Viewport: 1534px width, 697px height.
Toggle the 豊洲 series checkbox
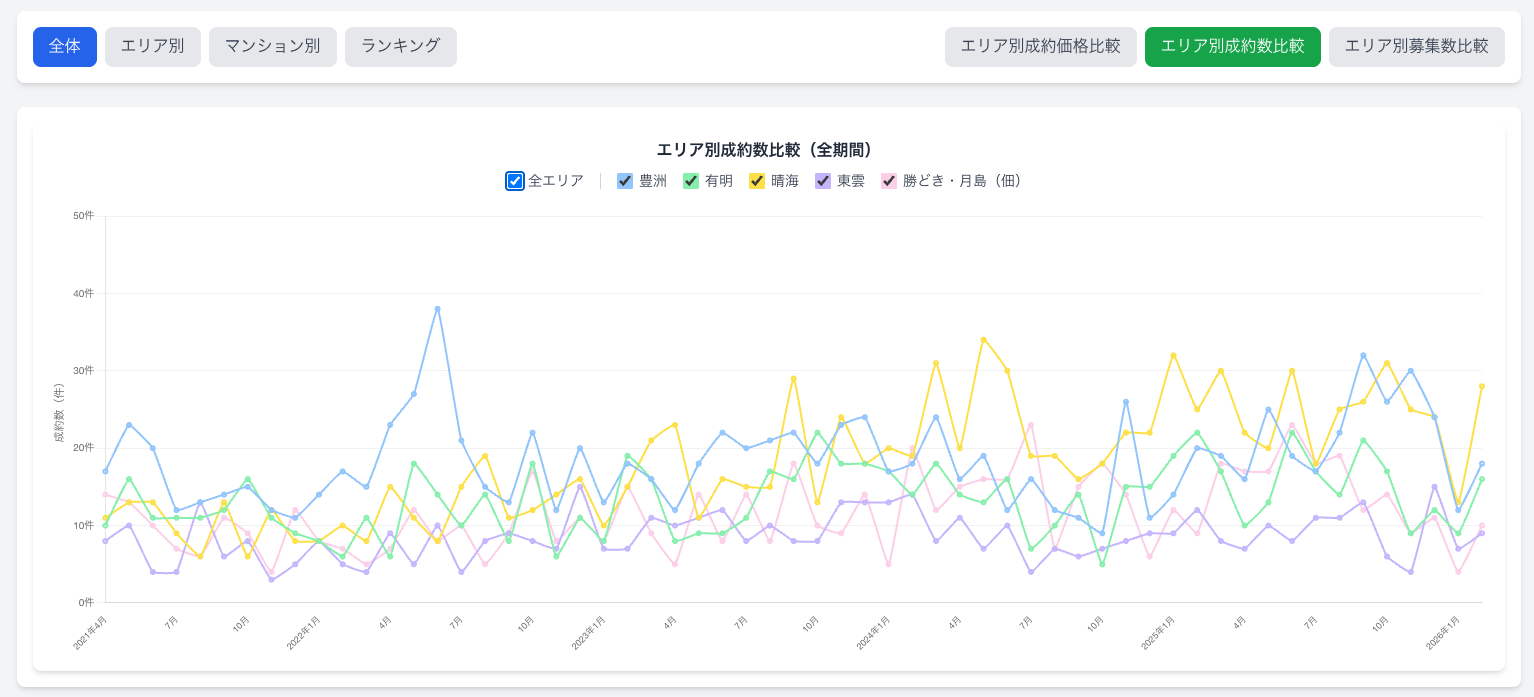click(625, 181)
